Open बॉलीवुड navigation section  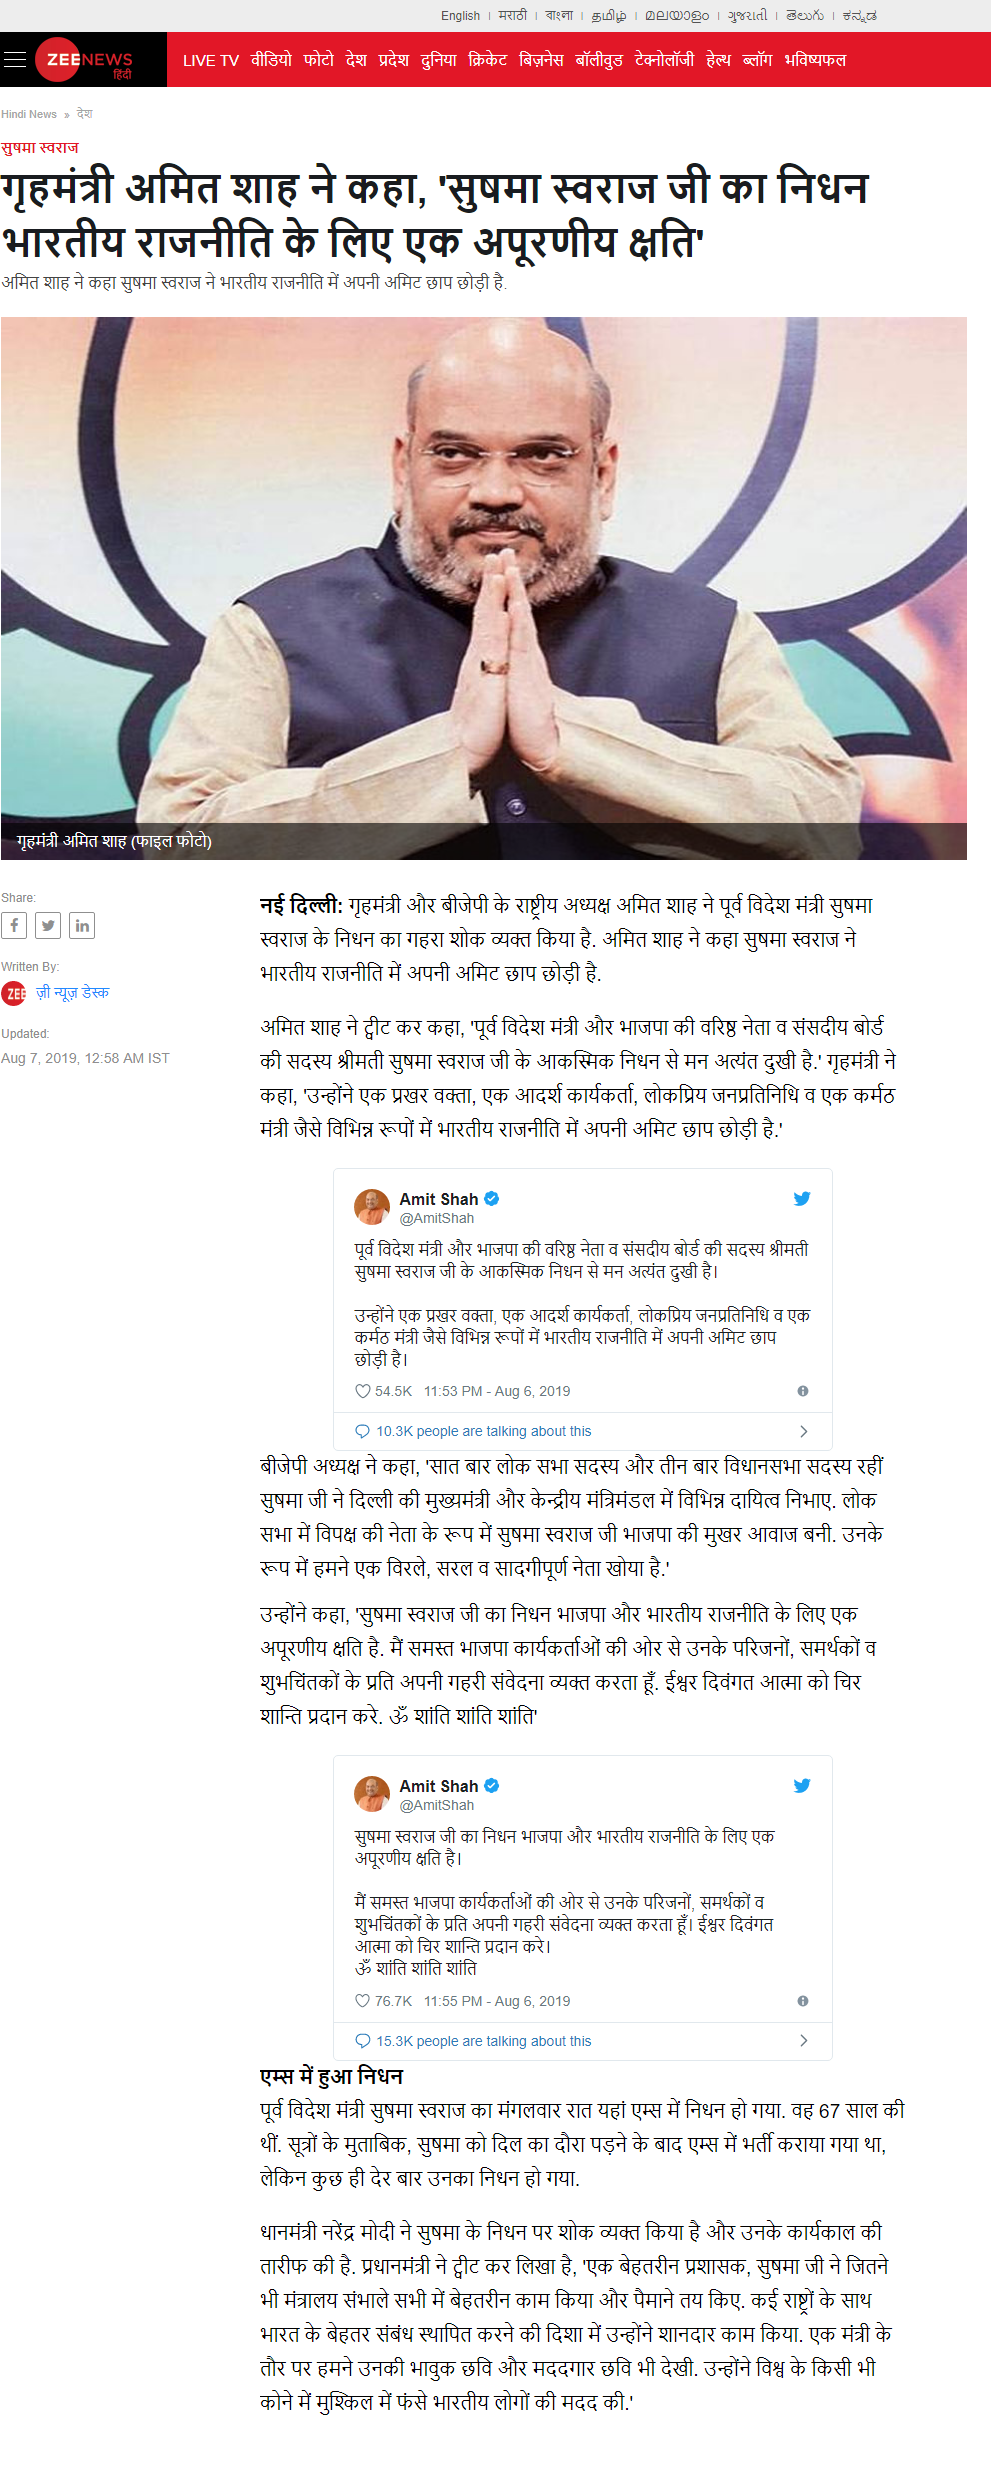pos(599,60)
